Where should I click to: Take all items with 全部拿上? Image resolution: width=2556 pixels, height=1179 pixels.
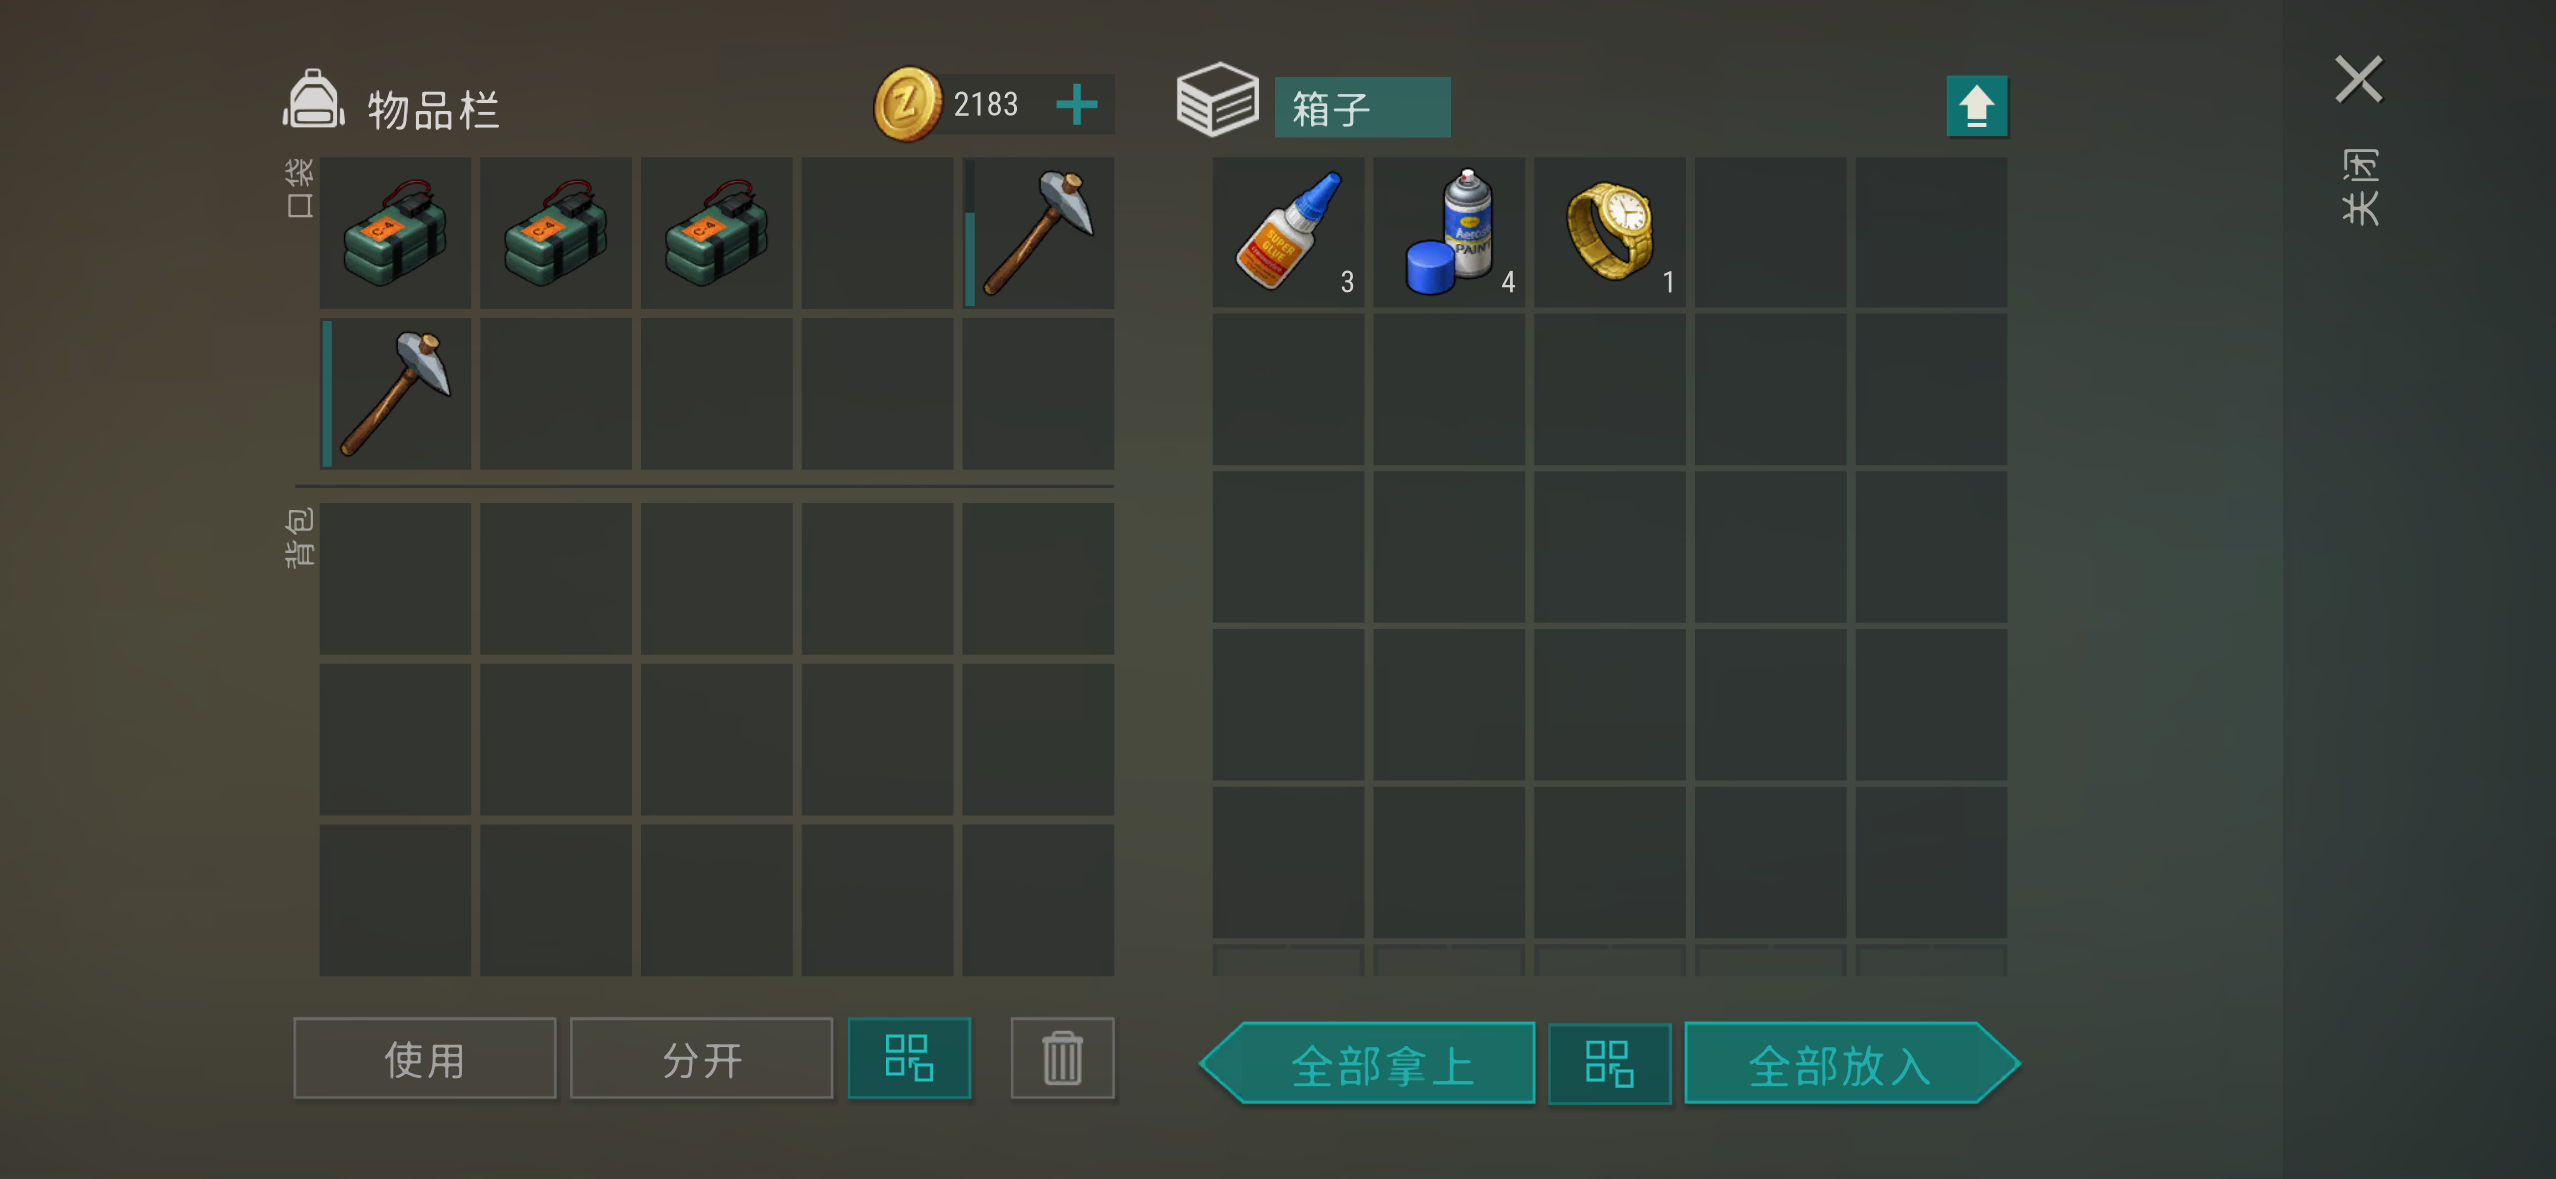[x=1368, y=1063]
